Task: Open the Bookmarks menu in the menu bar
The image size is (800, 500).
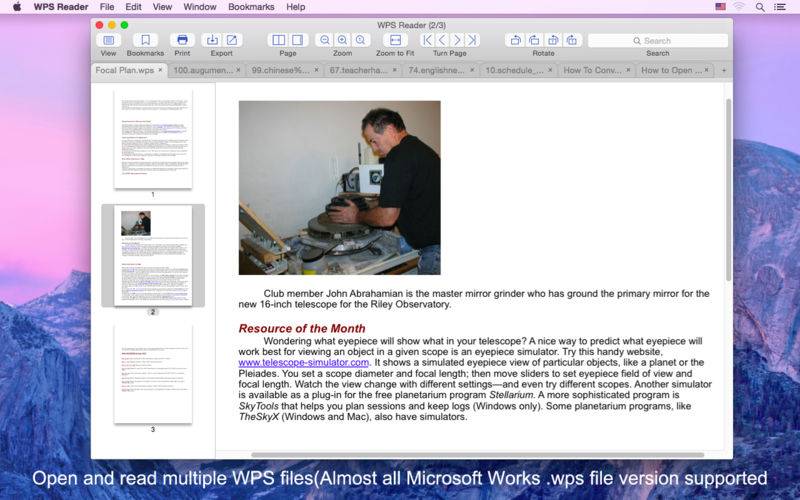Action: tap(251, 7)
